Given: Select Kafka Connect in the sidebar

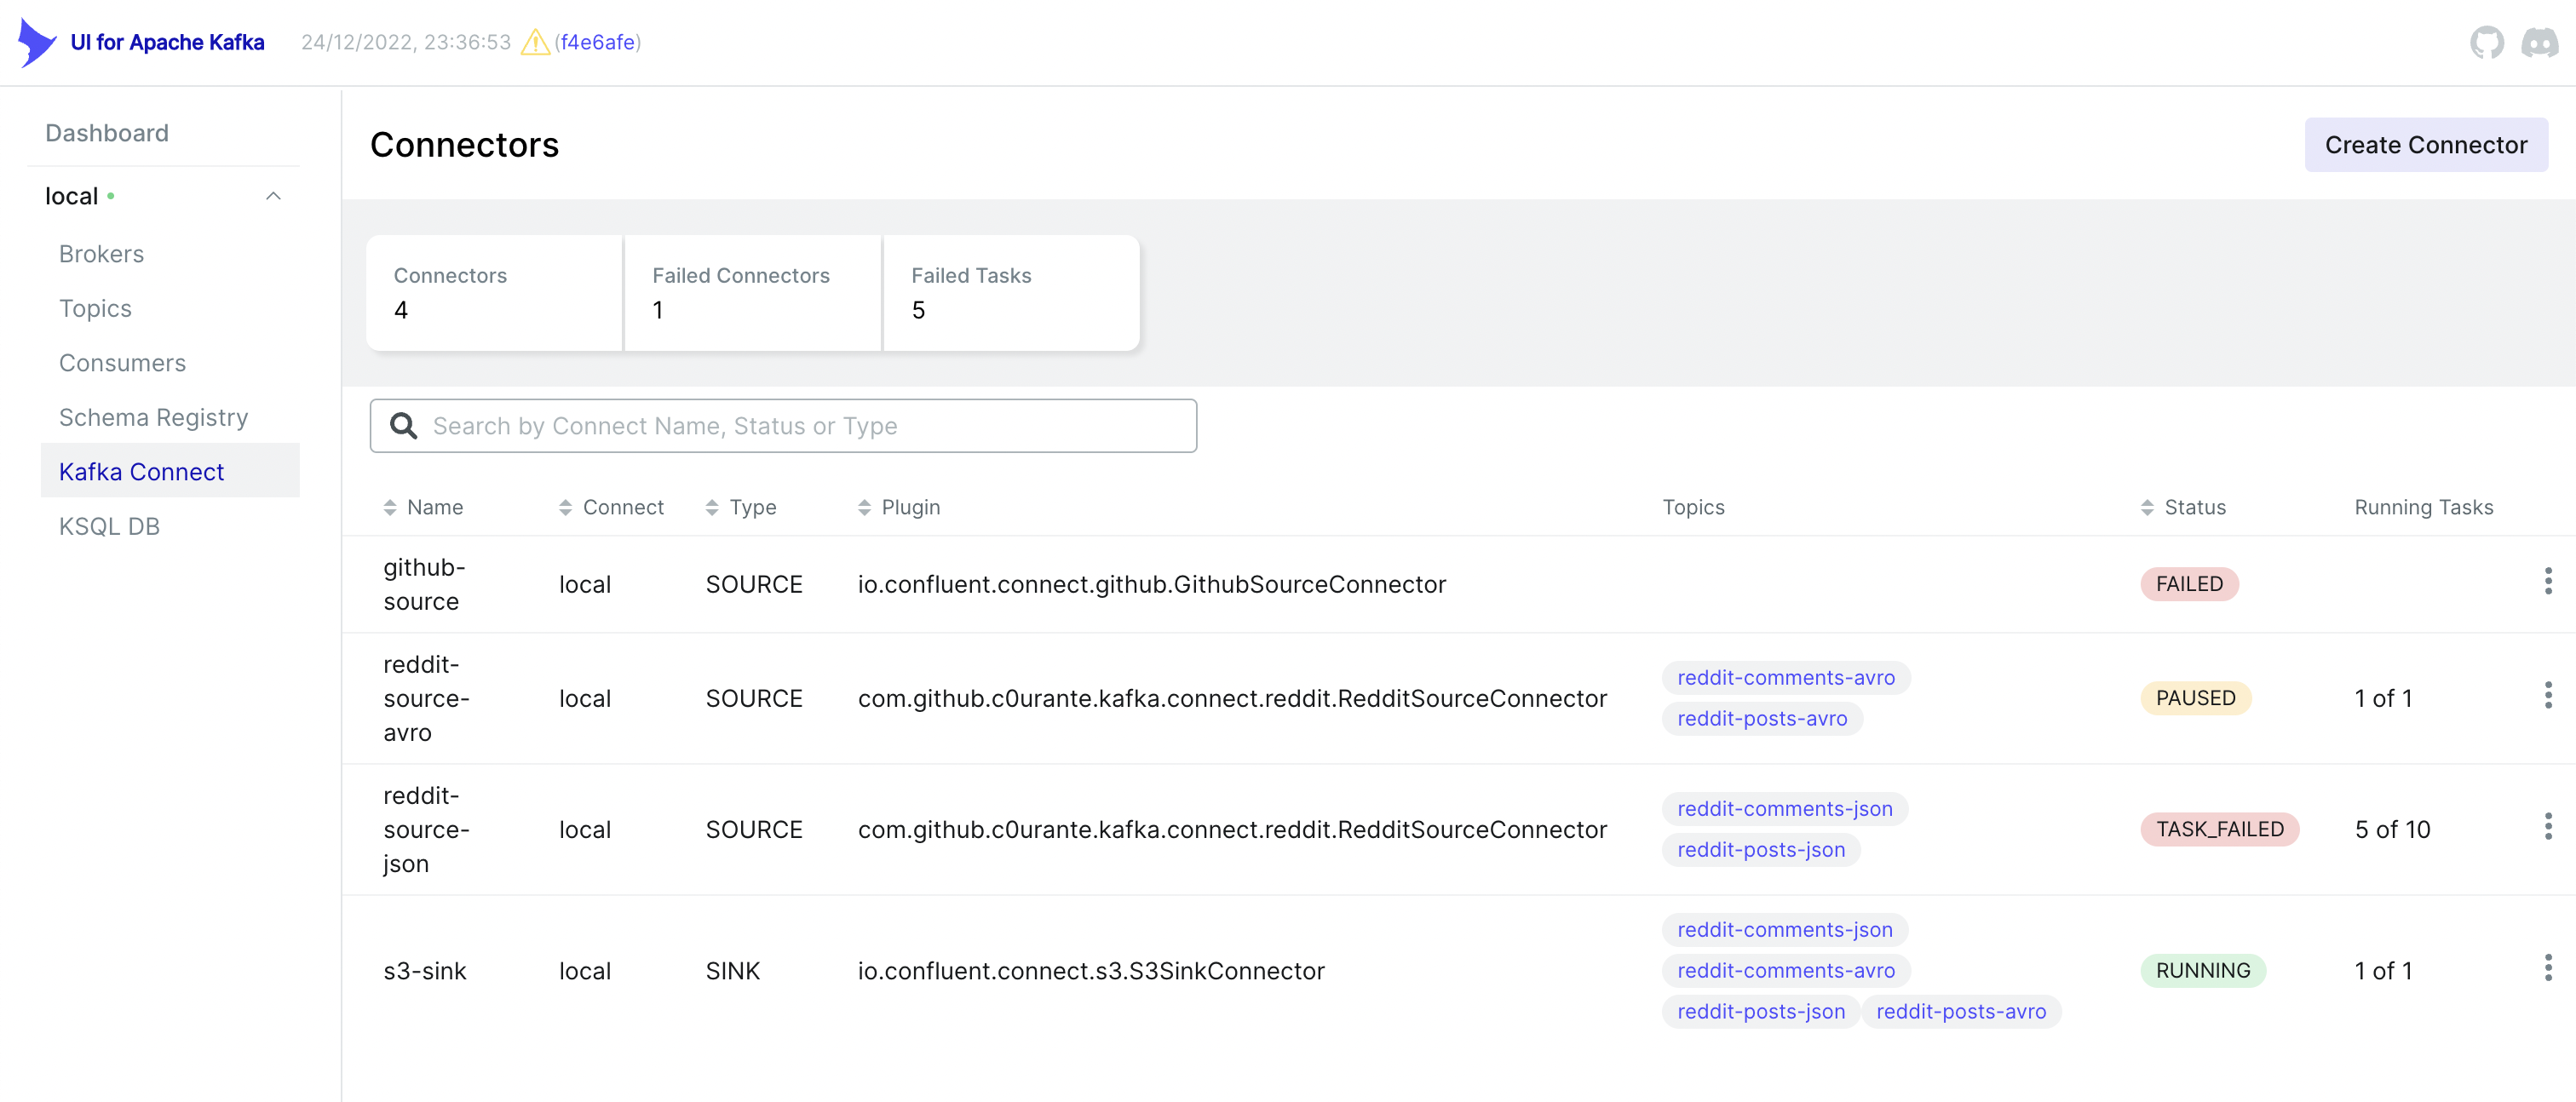Looking at the screenshot, I should pos(170,472).
